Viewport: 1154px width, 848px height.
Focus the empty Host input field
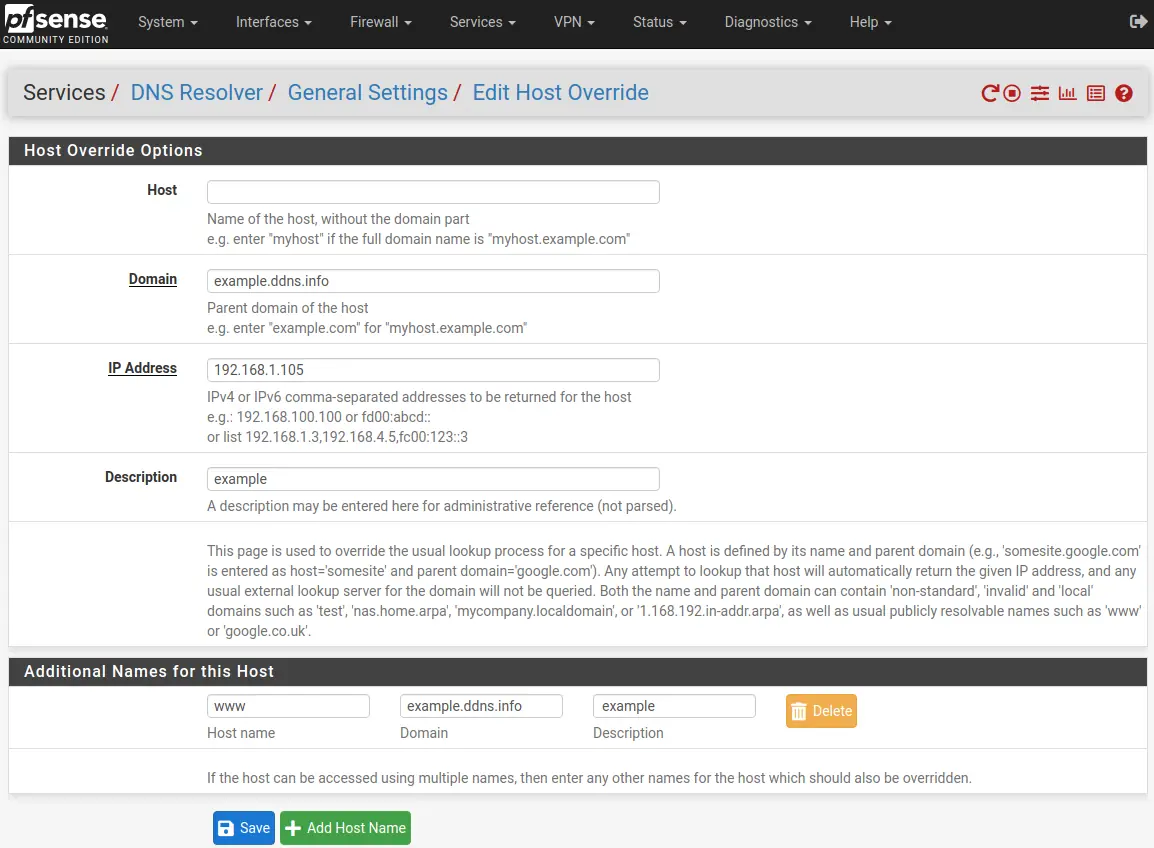[x=433, y=192]
